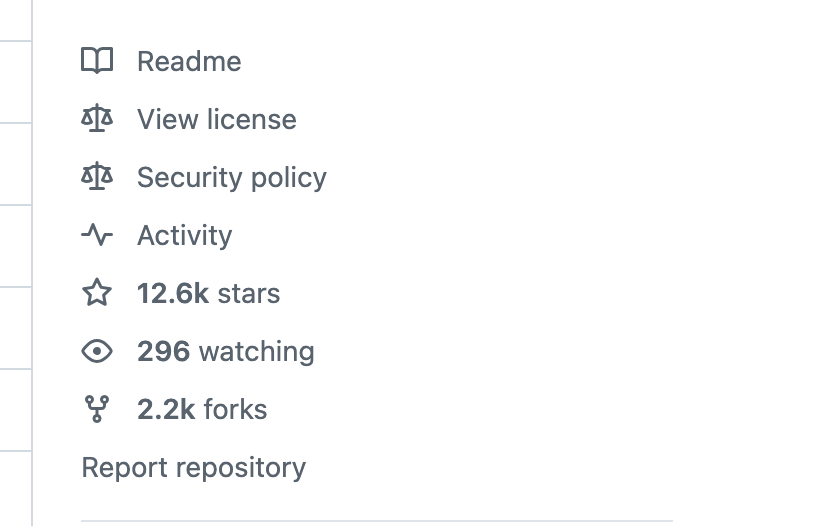Open the Readme link

189,61
